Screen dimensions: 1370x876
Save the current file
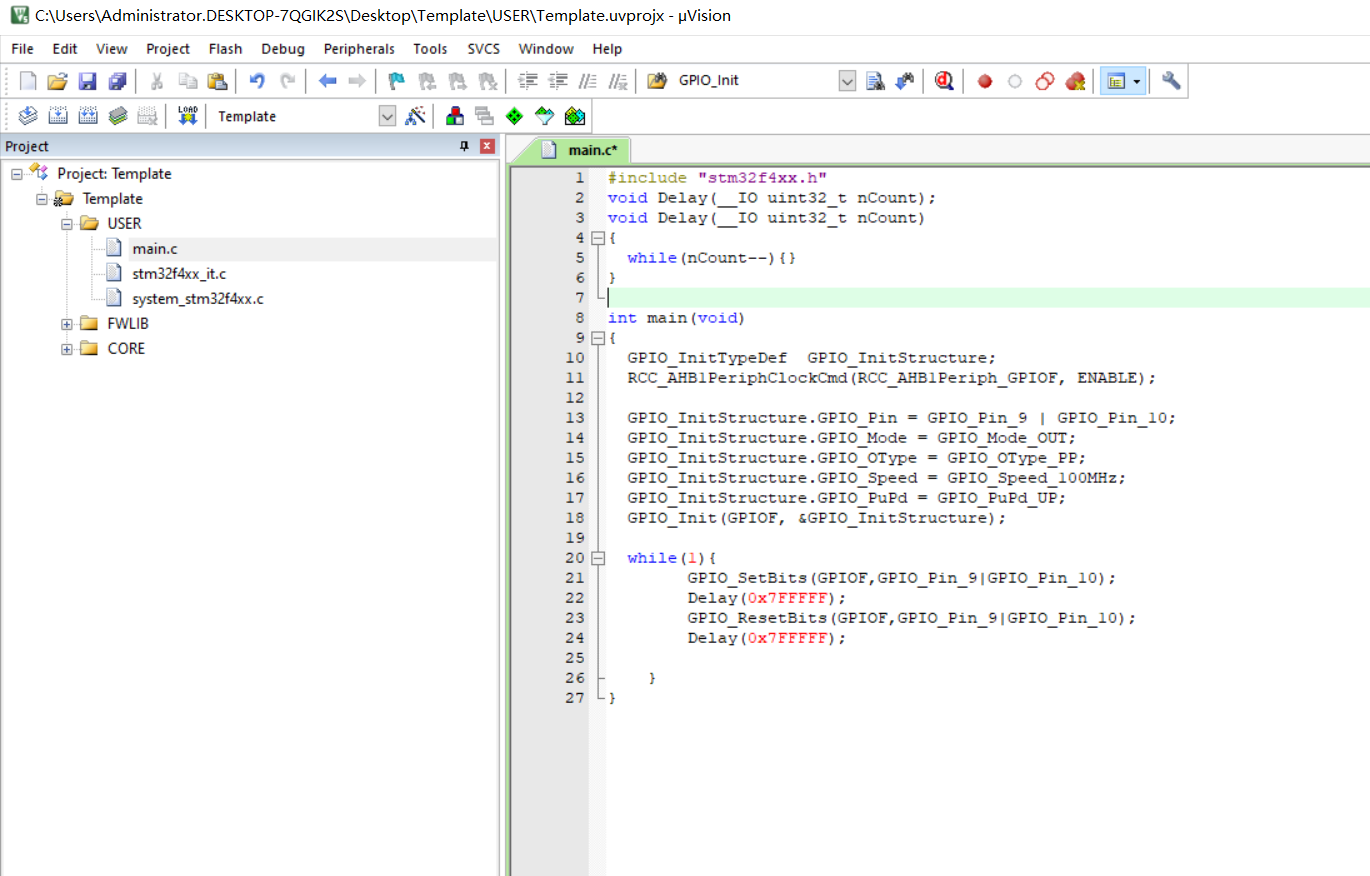(x=87, y=81)
